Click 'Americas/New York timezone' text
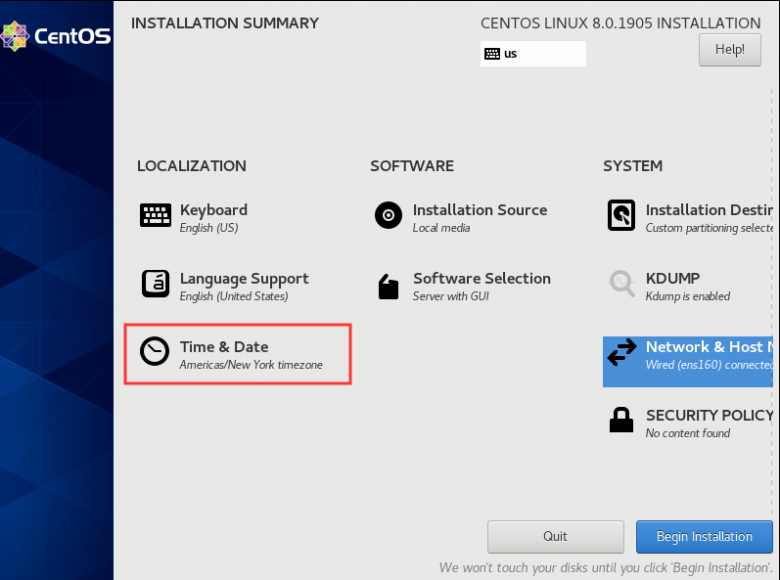Viewport: 780px width, 580px height. (251, 365)
